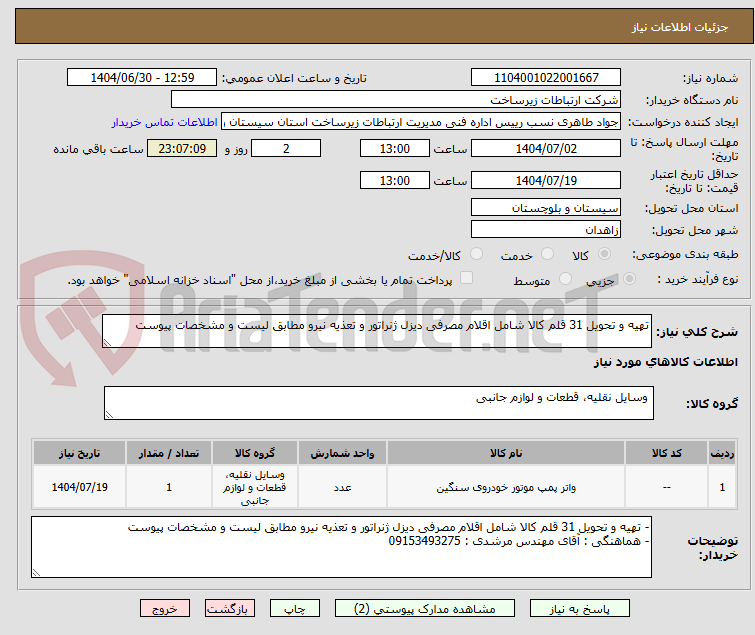Click the price validity time 13:00 field

click(x=394, y=181)
